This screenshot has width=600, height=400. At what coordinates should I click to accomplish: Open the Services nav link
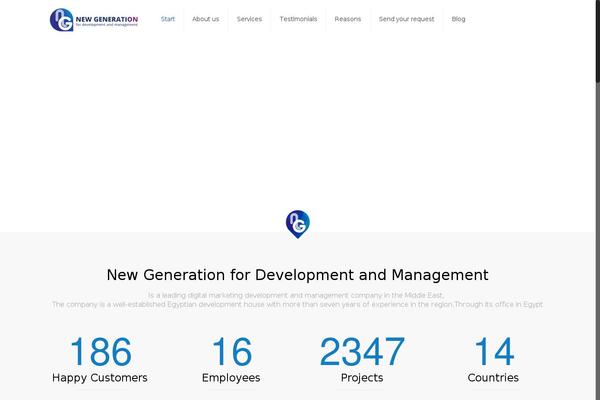pos(249,19)
